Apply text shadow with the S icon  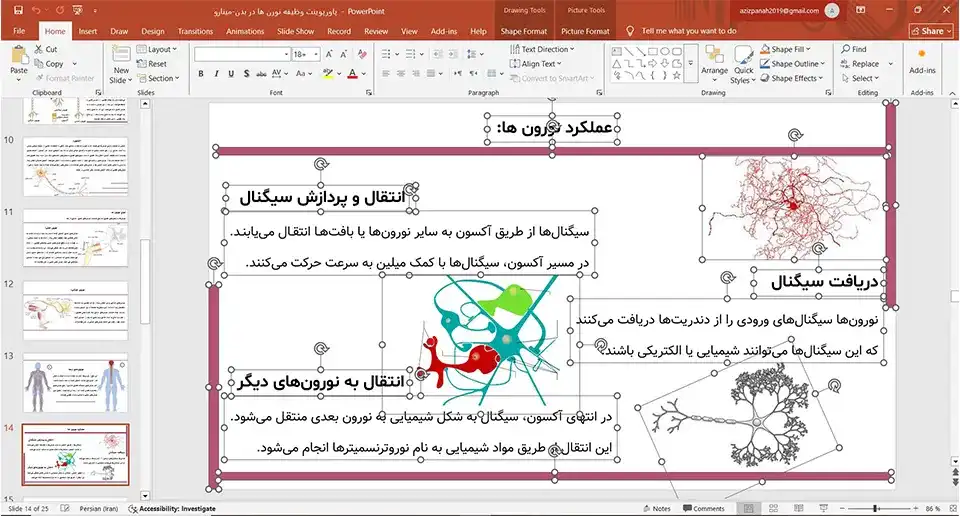click(246, 73)
